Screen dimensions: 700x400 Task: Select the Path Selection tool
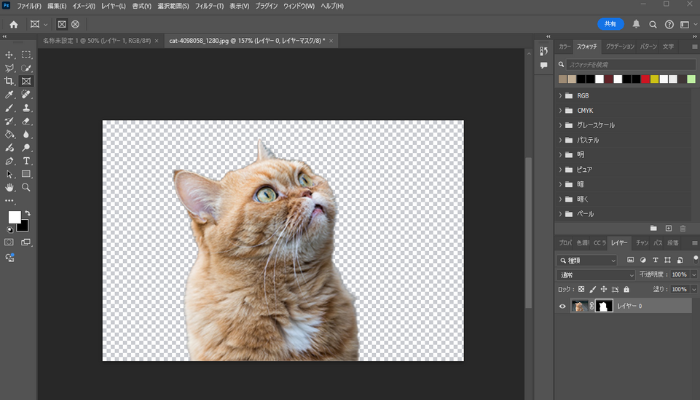click(x=9, y=174)
